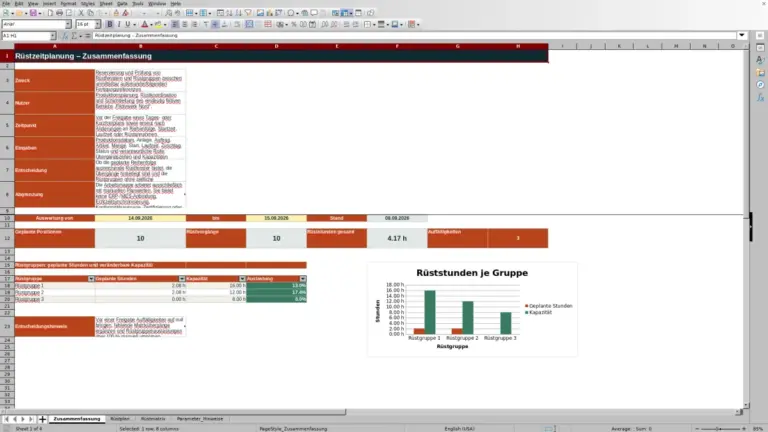Open the sidebar Gallery panel icon
768x432 pixels.
(x=760, y=72)
